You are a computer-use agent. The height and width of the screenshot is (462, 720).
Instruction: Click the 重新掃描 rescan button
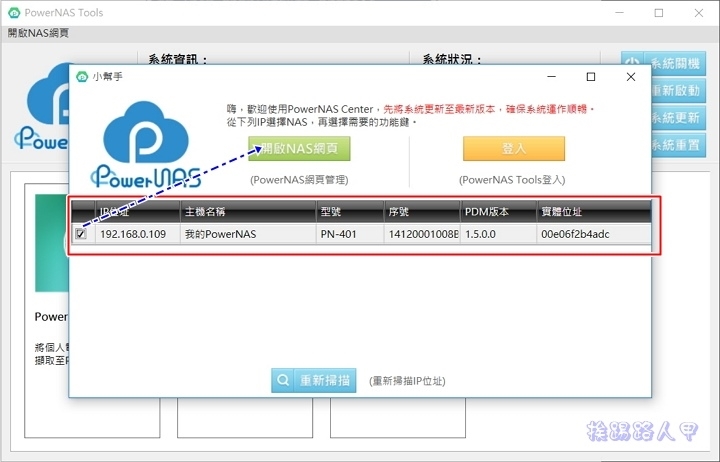pos(315,380)
